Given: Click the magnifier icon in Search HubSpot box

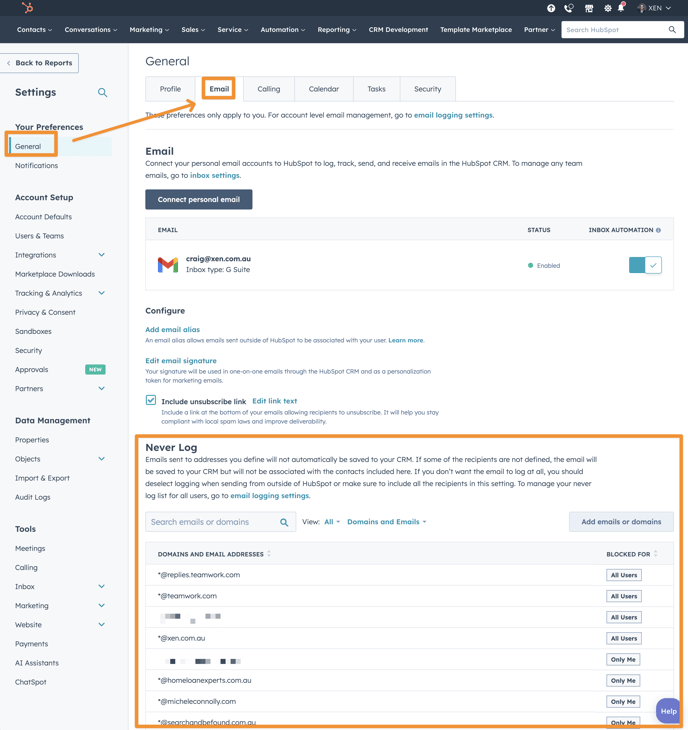Looking at the screenshot, I should pos(672,29).
